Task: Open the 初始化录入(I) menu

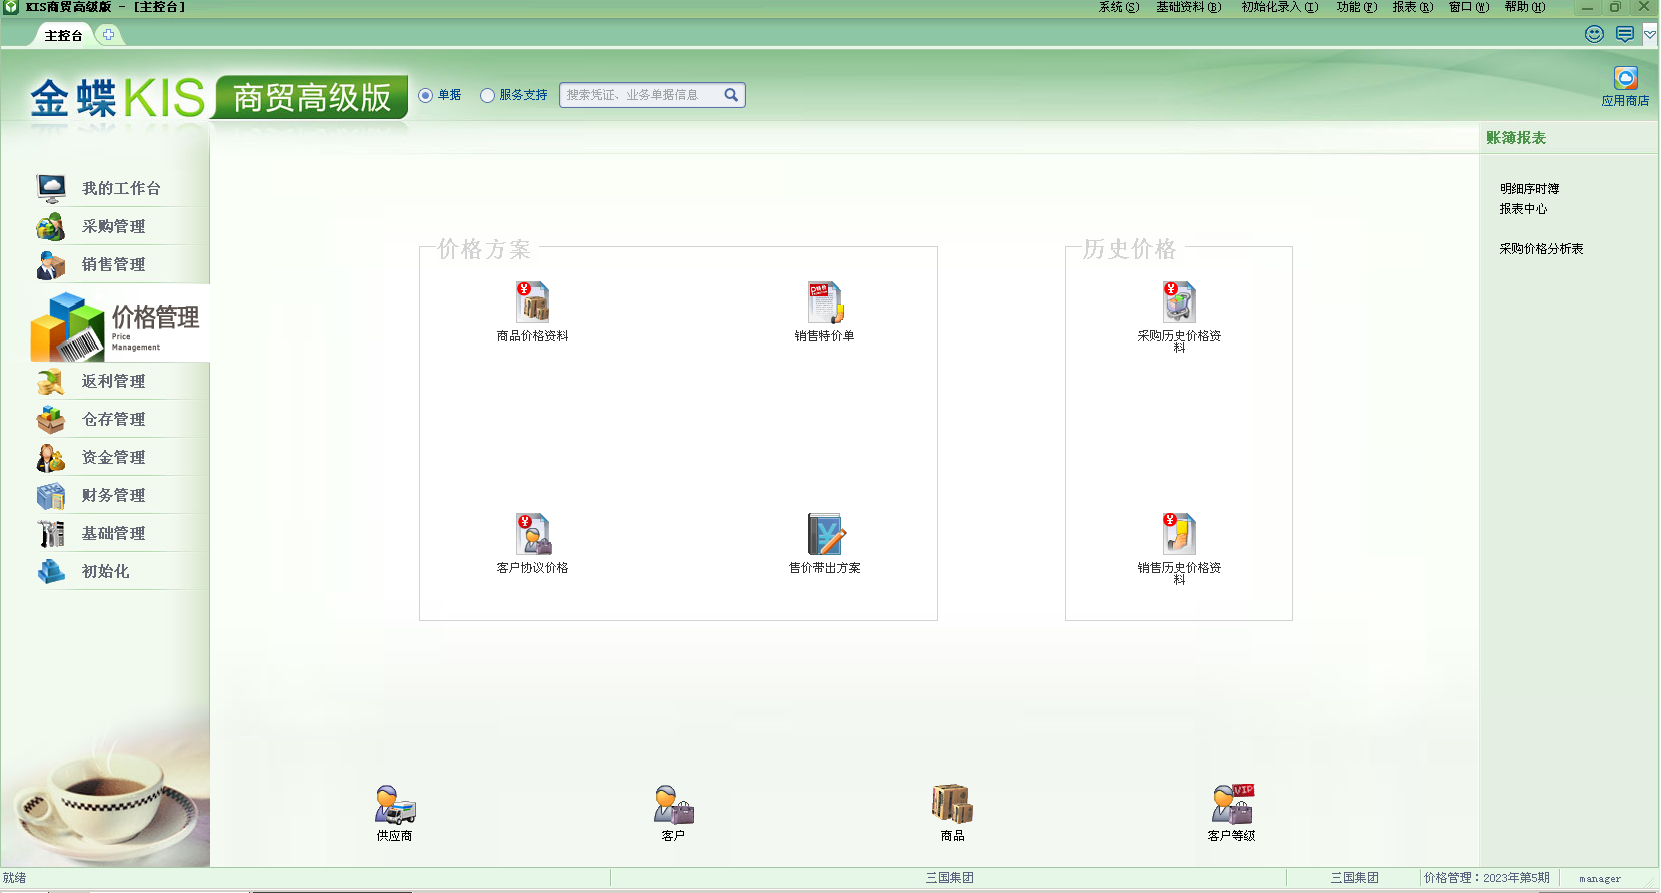Action: coord(1280,7)
